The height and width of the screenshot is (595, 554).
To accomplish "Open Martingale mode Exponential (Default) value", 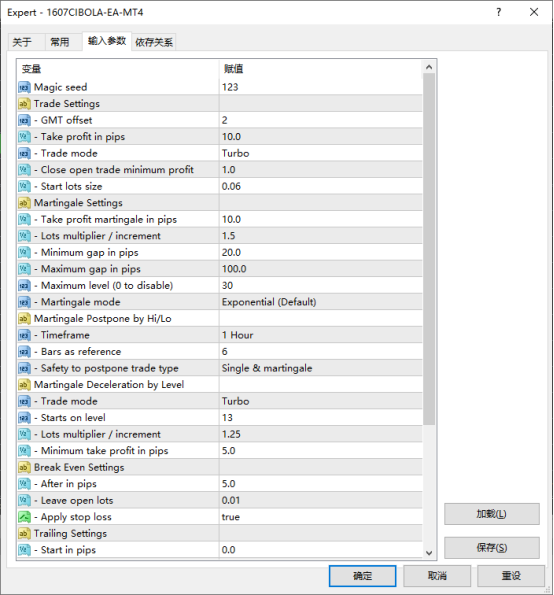I will click(321, 302).
